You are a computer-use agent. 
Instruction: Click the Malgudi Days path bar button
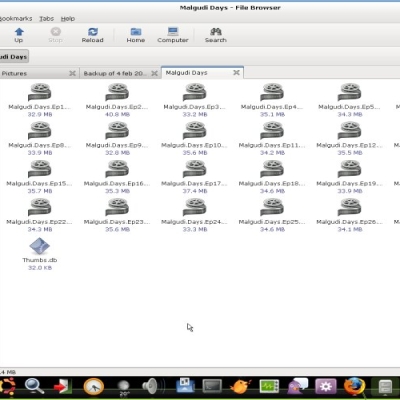point(14,57)
